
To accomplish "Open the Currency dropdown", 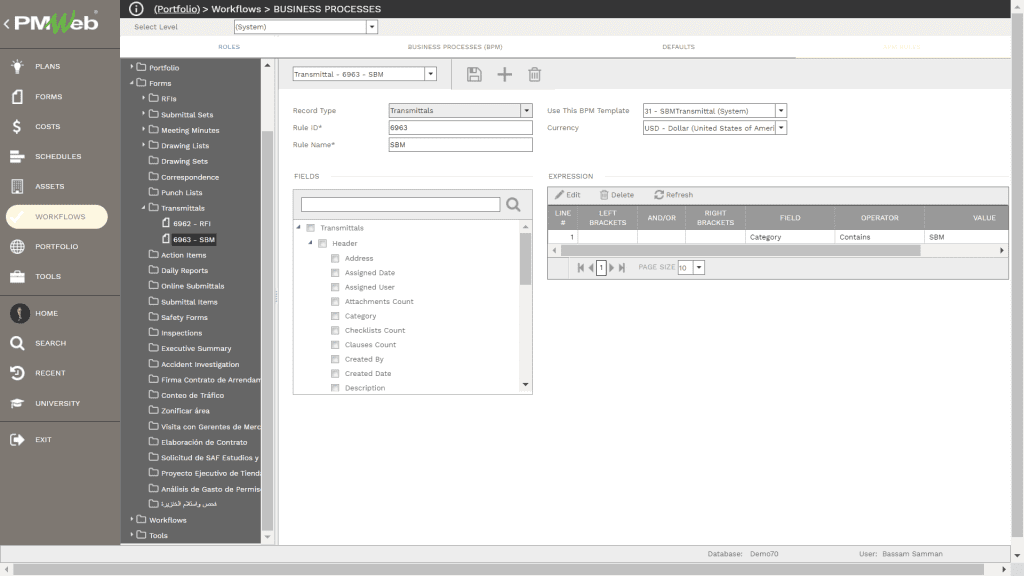I will (x=781, y=128).
